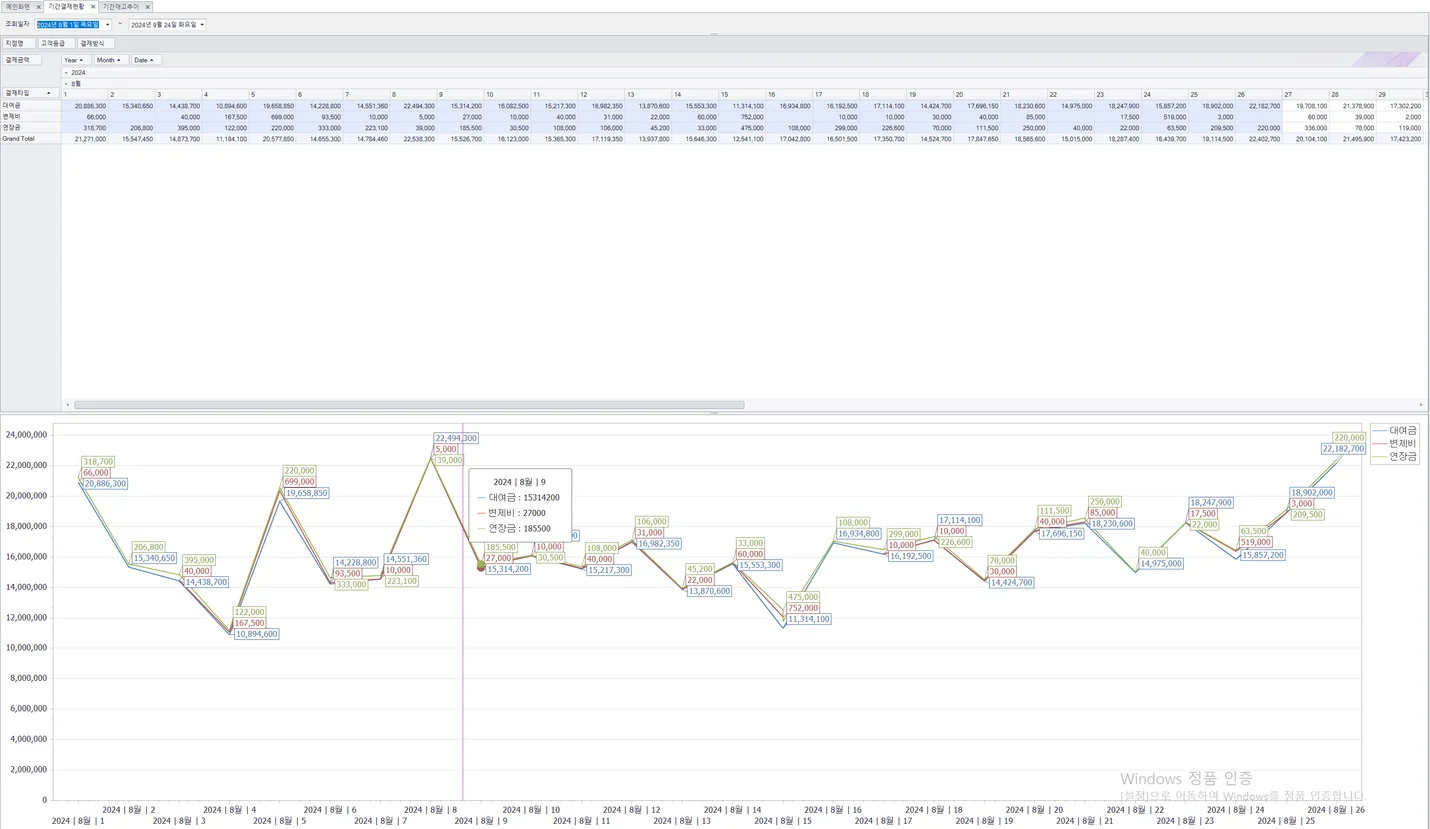1430x829 pixels.
Task: Click chart label 17,114,100 data point
Action: (959, 520)
